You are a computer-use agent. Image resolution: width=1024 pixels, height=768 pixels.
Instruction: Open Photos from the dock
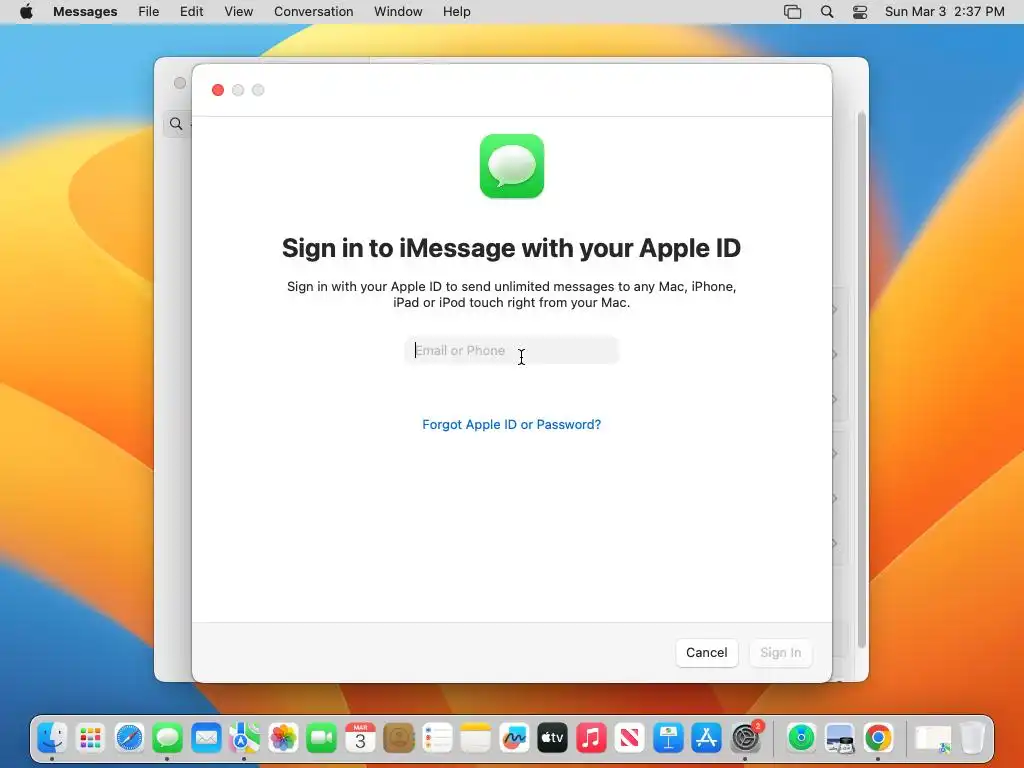[283, 738]
